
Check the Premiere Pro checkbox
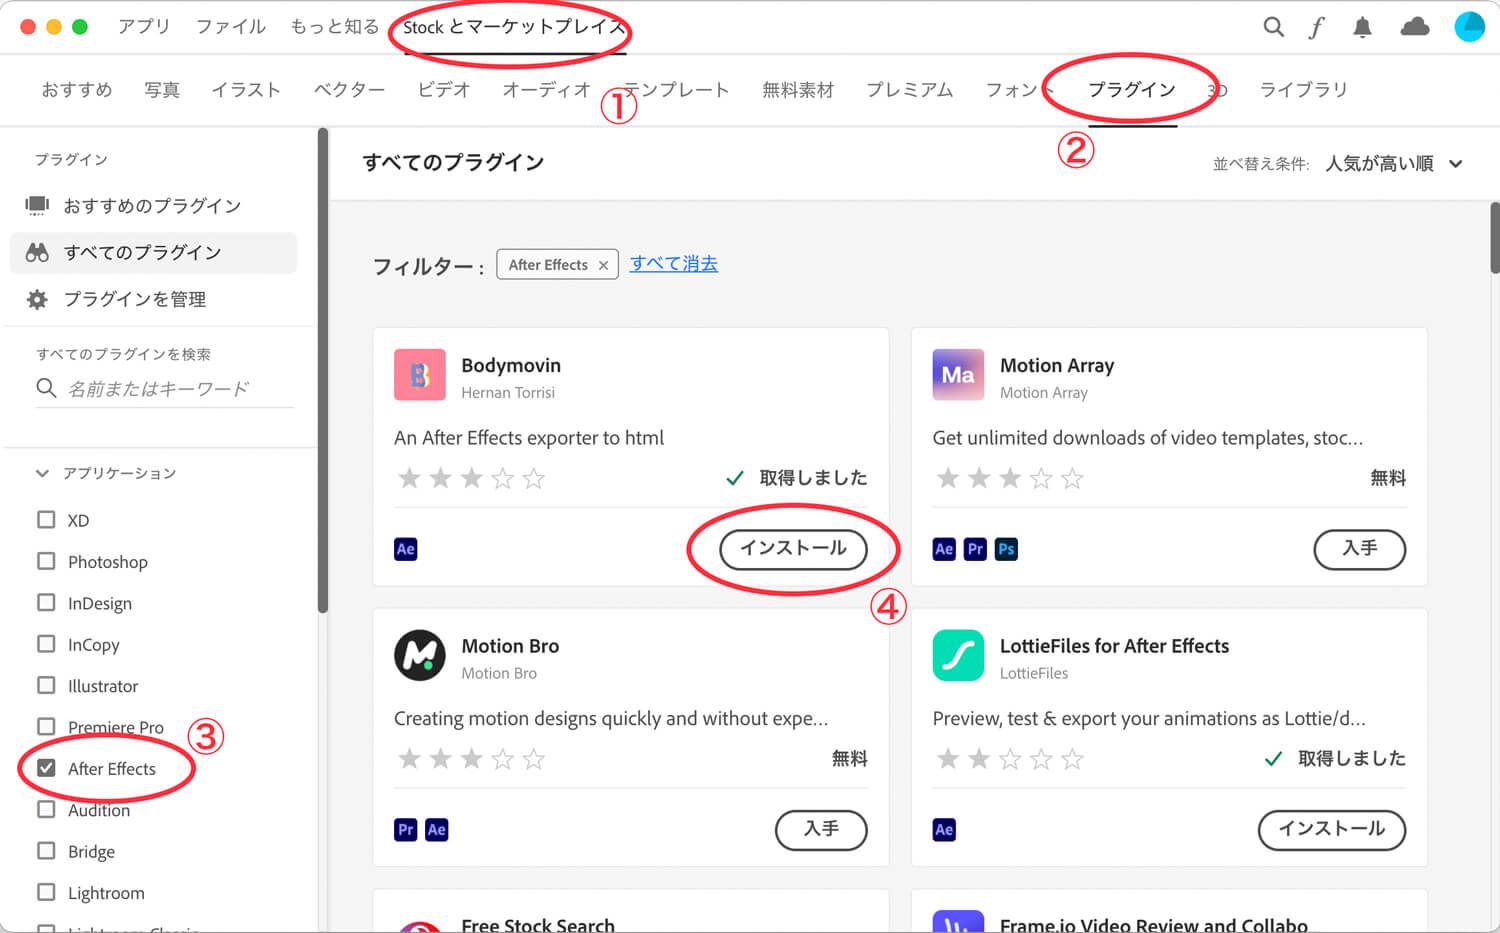coord(46,727)
